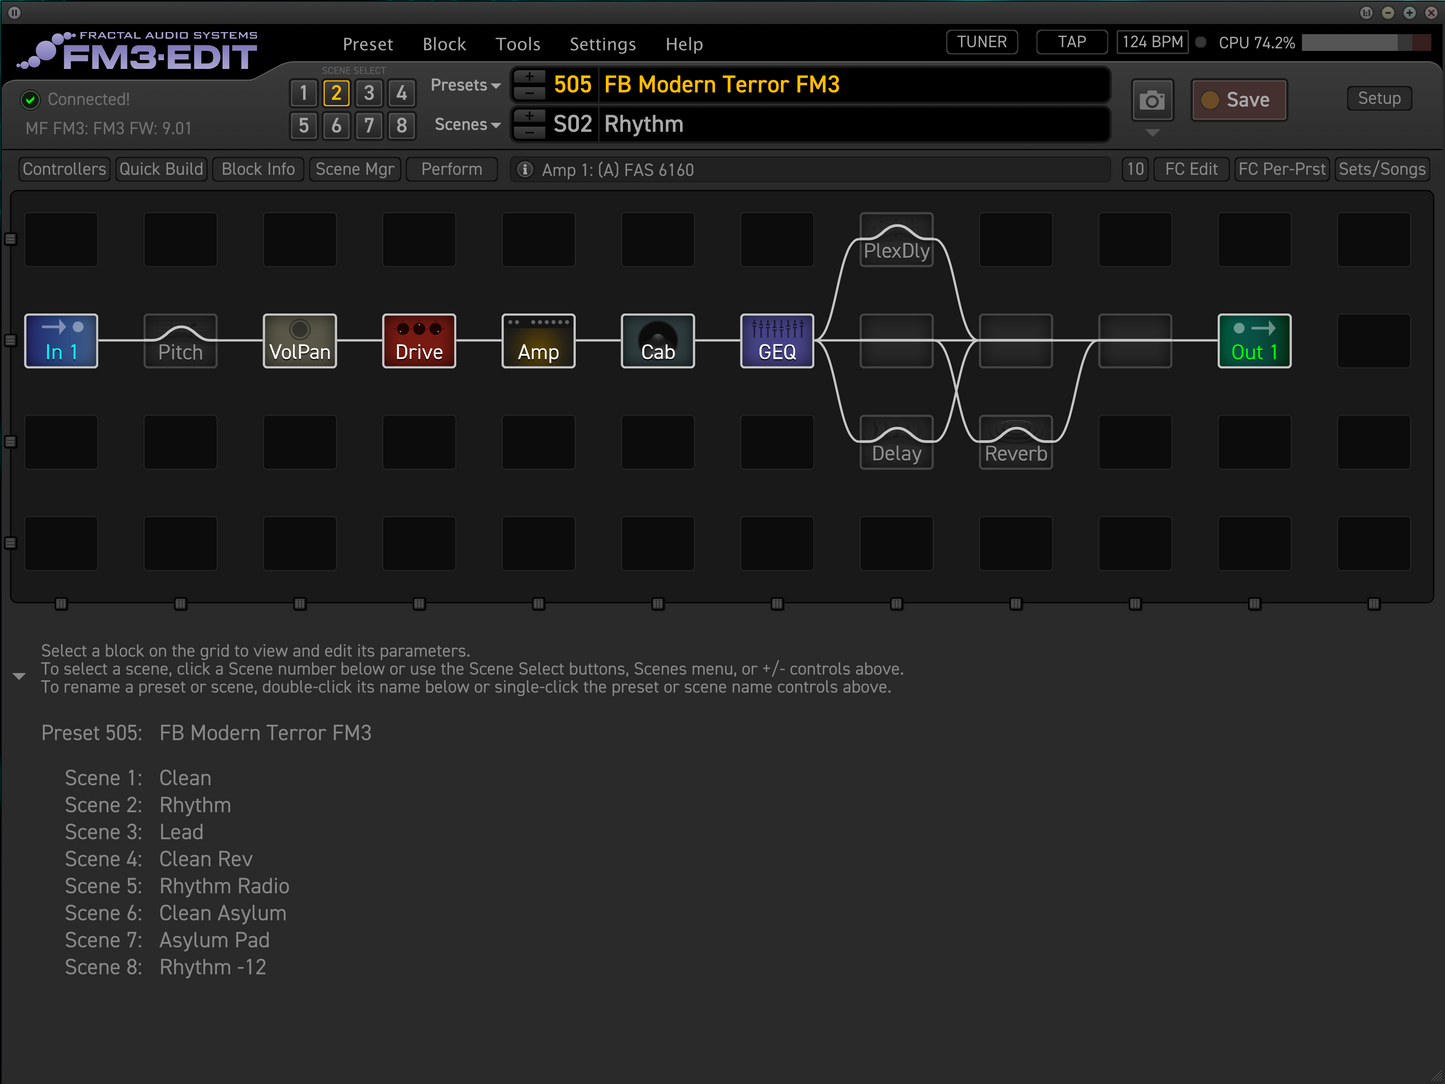Viewport: 1445px width, 1084px height.
Task: Click the bypassed PlexDly block
Action: tap(896, 240)
